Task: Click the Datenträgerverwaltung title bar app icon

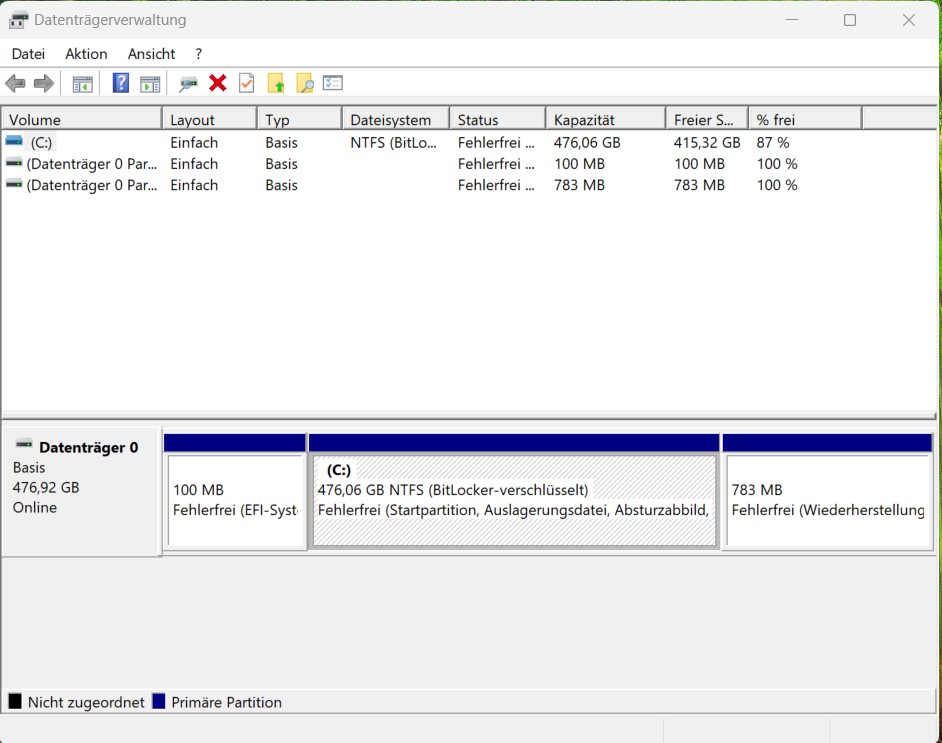Action: click(x=18, y=20)
